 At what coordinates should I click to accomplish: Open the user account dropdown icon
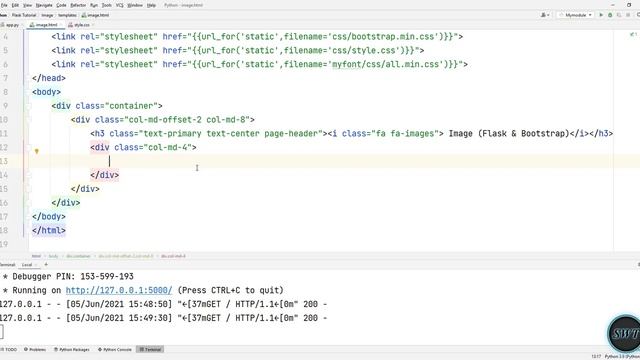[x=545, y=15]
